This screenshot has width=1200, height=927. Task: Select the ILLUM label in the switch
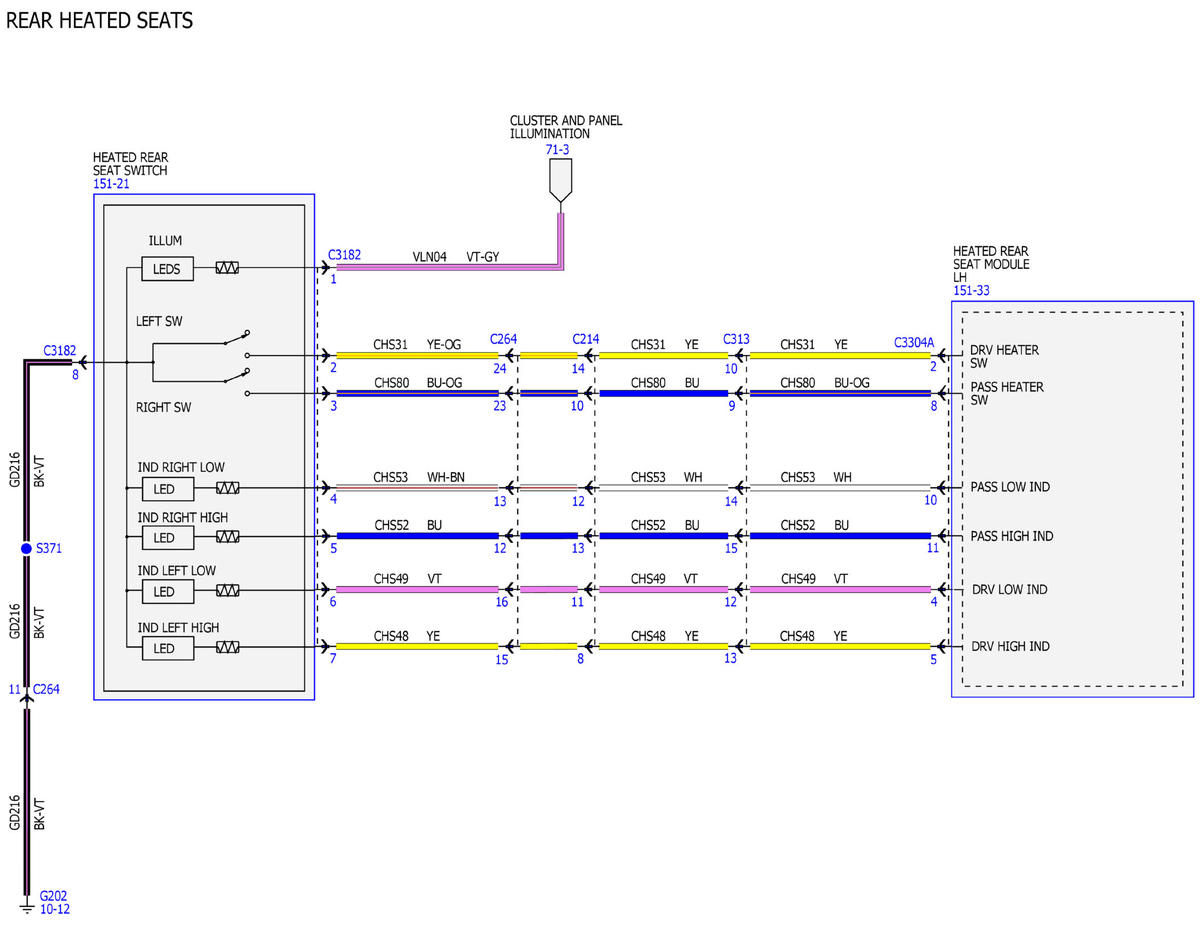(165, 241)
